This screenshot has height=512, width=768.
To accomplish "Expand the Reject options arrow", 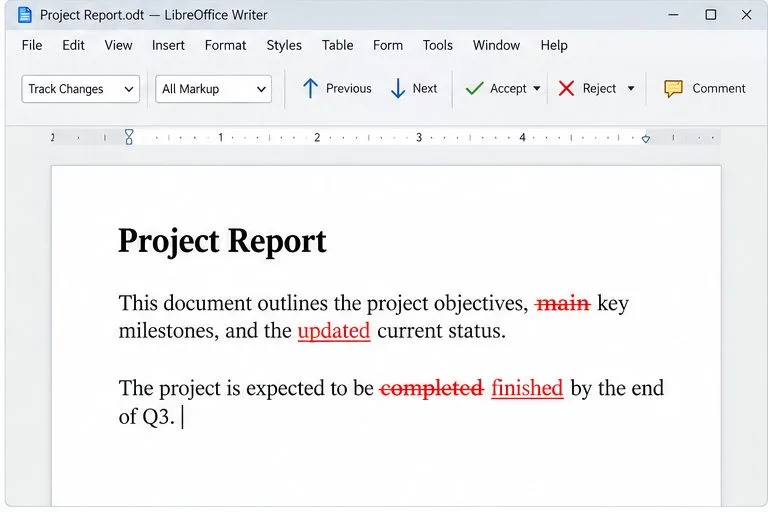I will (631, 89).
